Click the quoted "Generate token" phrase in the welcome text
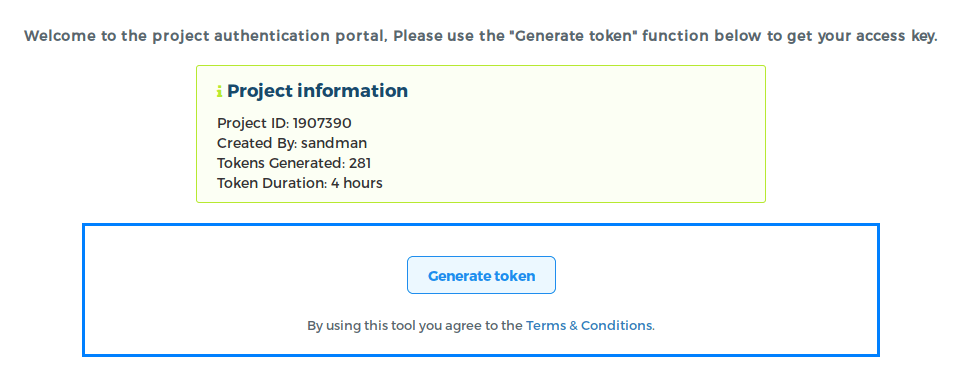Image resolution: width=964 pixels, height=387 pixels. [x=574, y=36]
